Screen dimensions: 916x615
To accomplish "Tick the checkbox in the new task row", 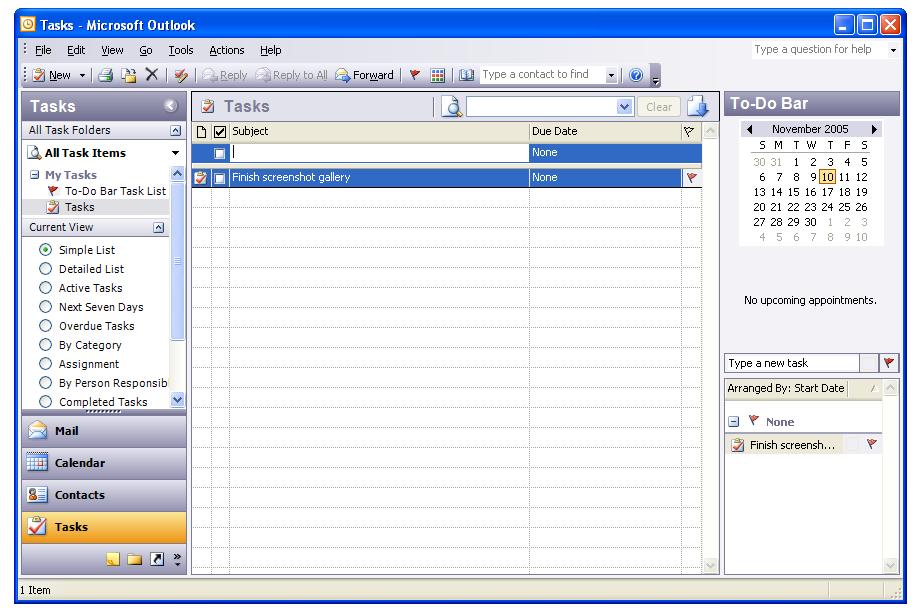I will [220, 154].
